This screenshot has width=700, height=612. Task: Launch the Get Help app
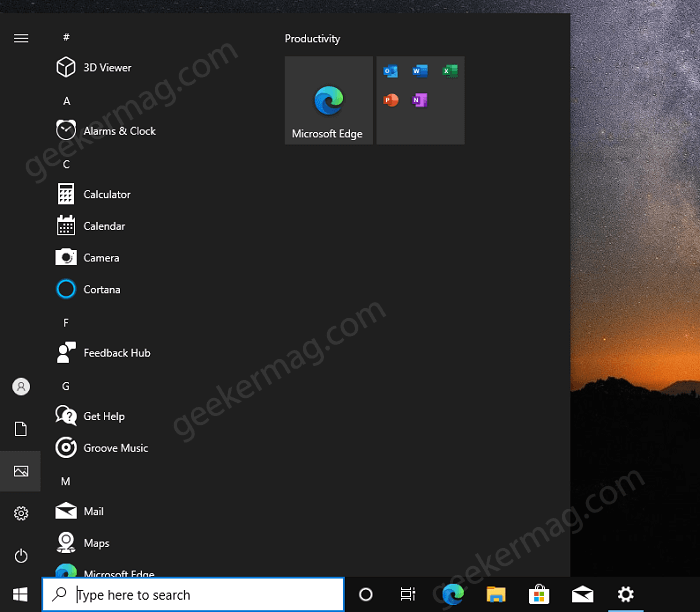click(91, 416)
